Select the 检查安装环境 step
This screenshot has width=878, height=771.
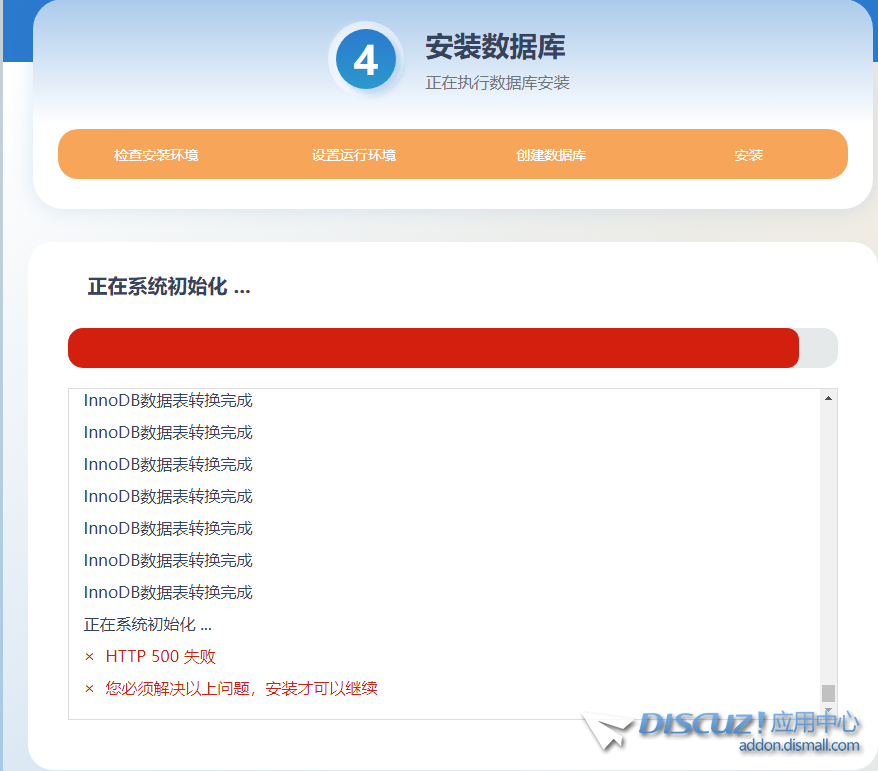pos(156,155)
